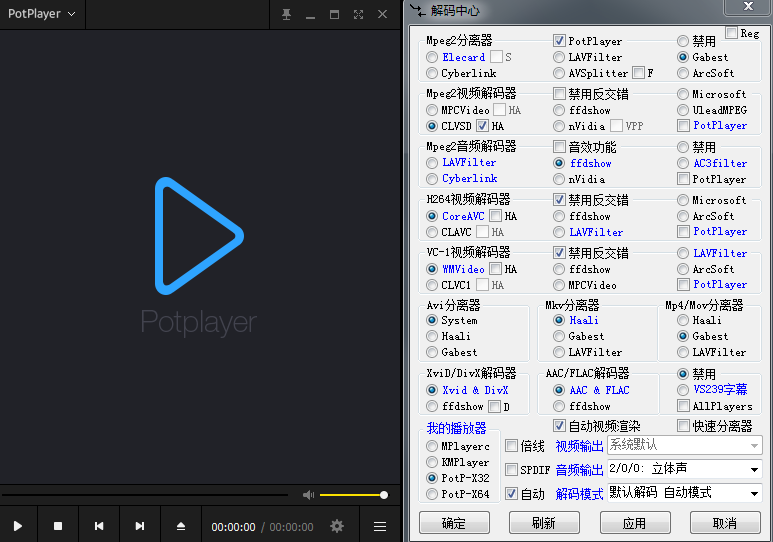
Task: Click the 解码模式 link label
Action: click(579, 494)
